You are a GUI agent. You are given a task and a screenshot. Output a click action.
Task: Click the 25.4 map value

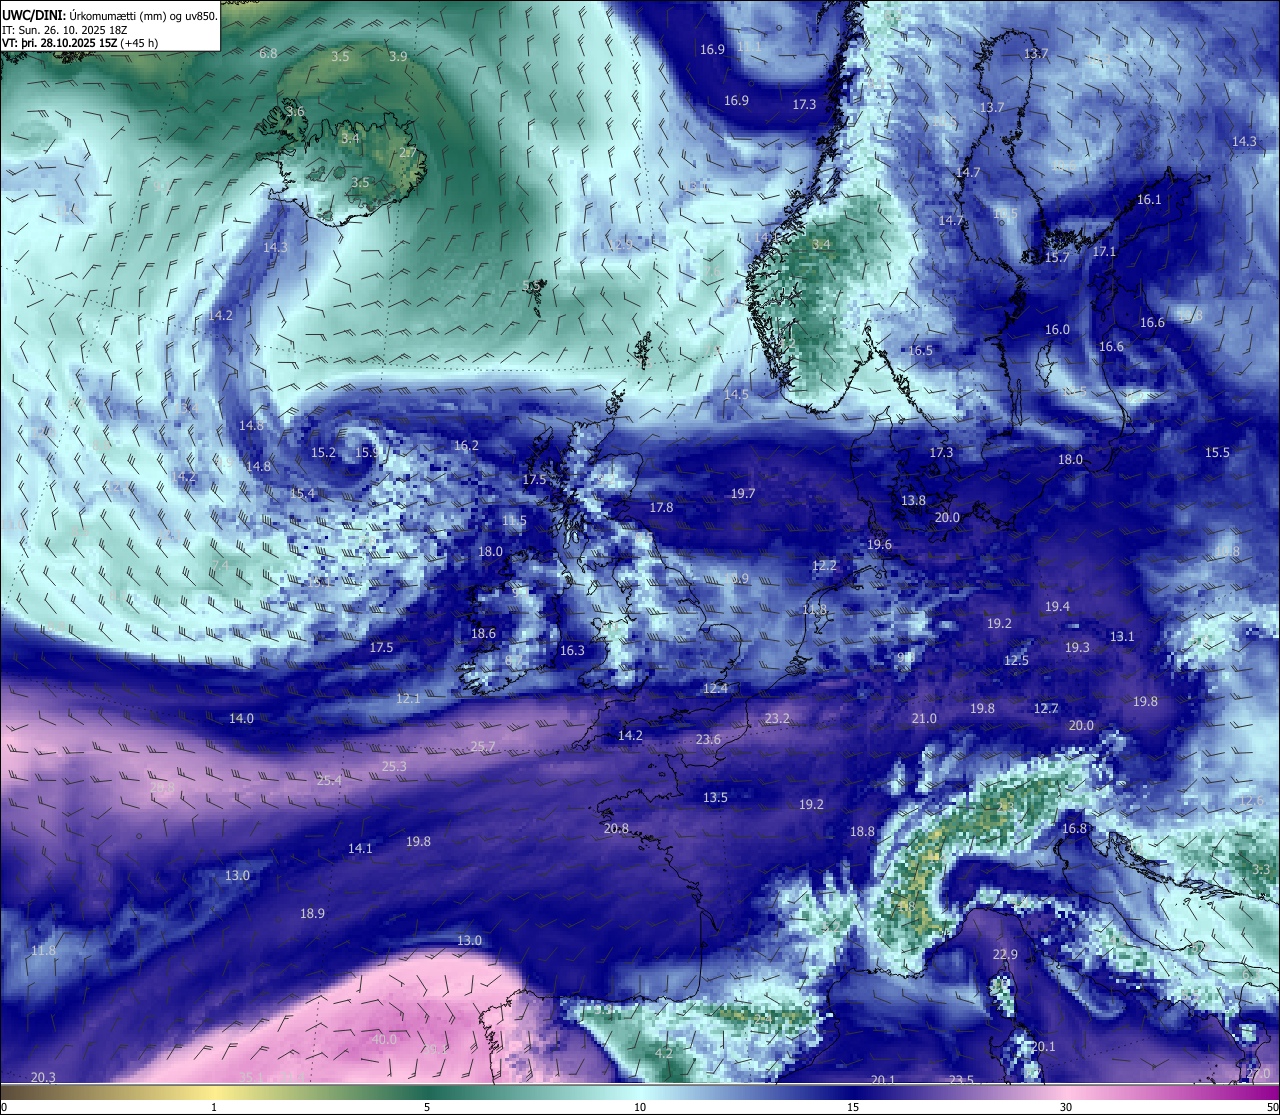point(329,781)
